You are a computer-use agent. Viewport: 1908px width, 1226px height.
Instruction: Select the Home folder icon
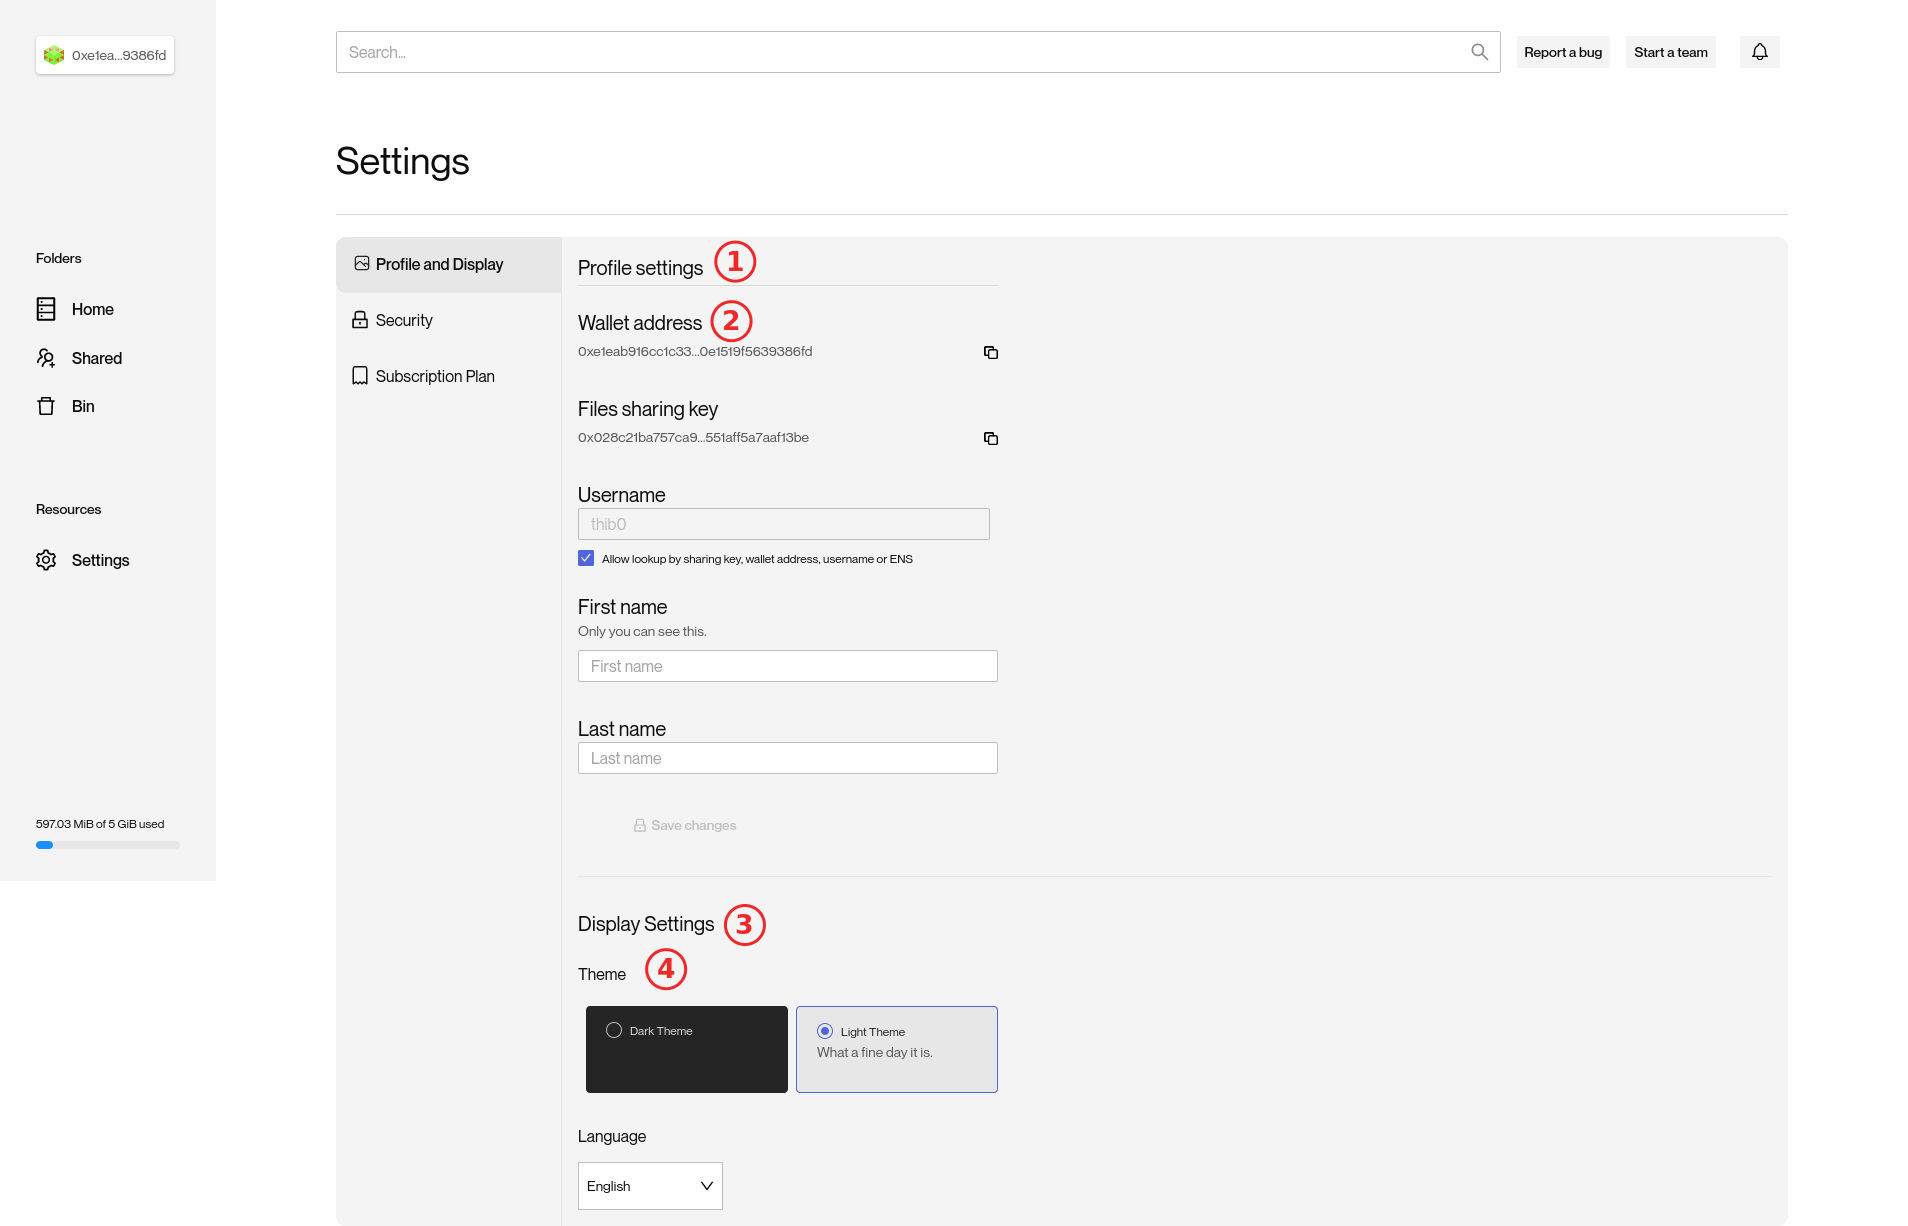tap(46, 309)
